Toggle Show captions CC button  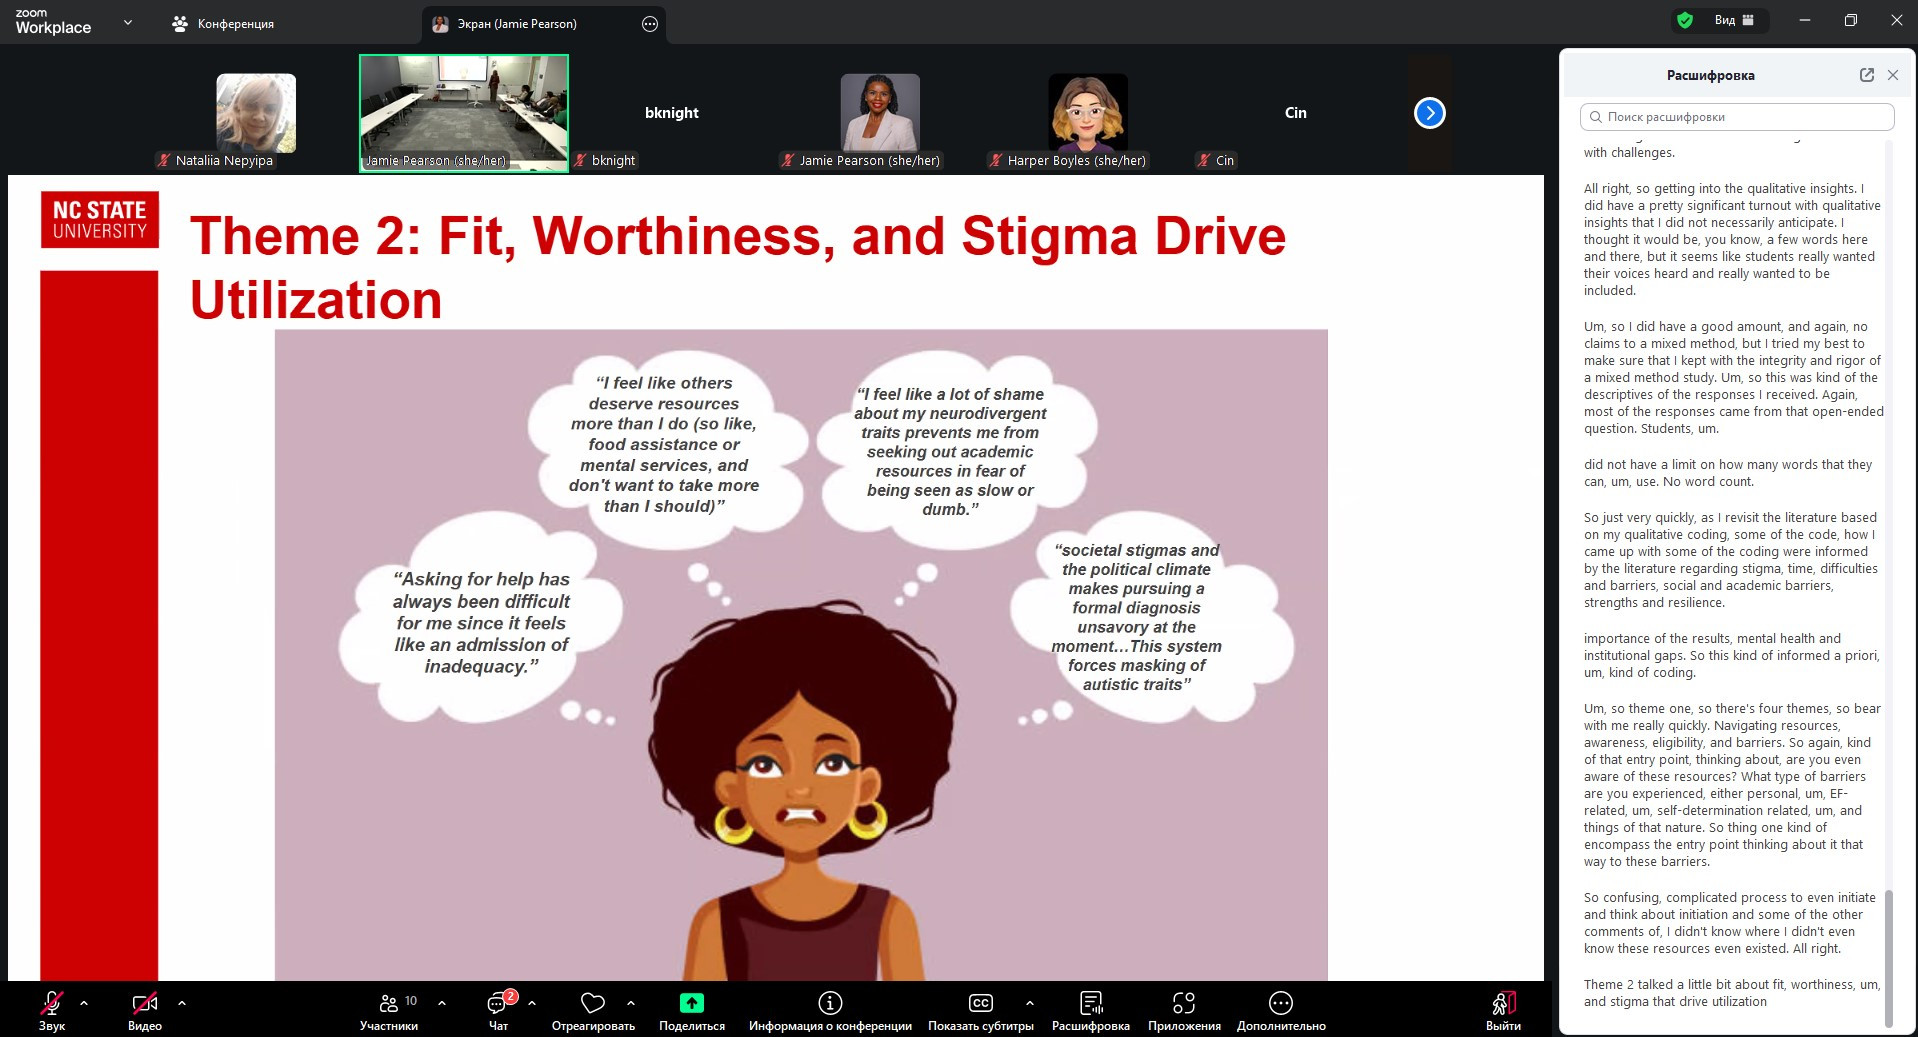(x=980, y=1003)
